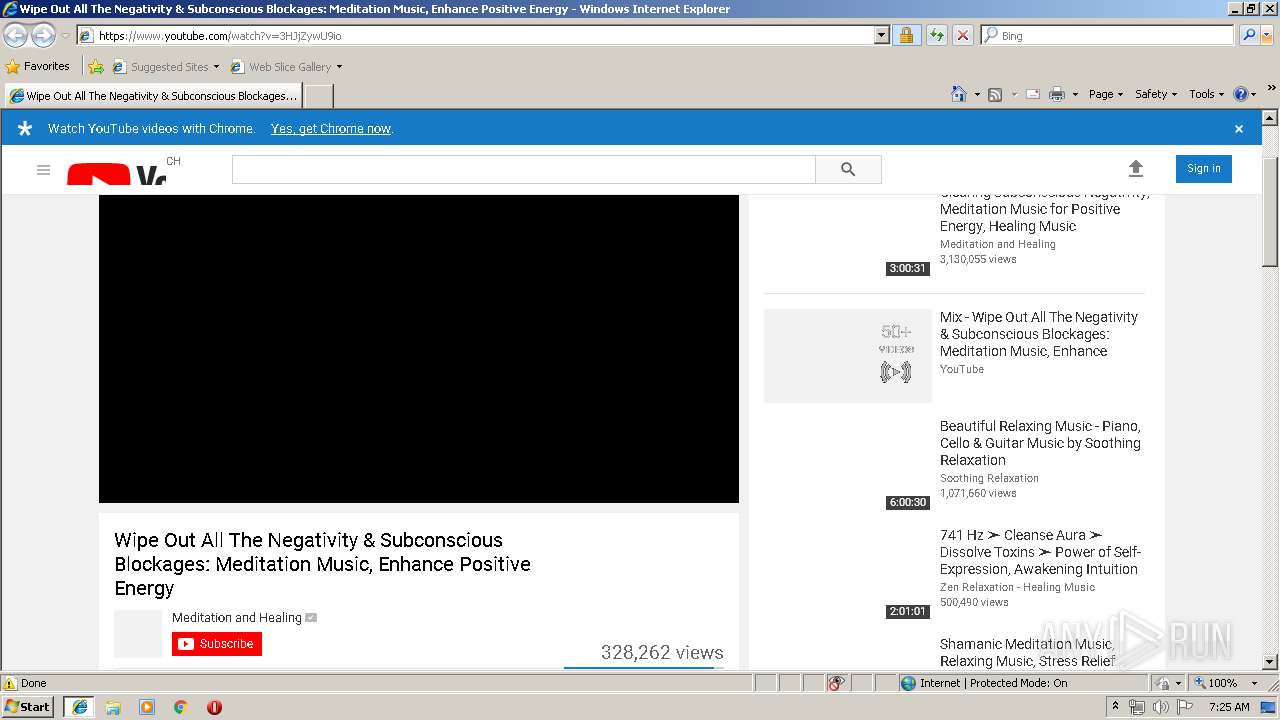The width and height of the screenshot is (1280, 720).
Task: Open Favorites star button
Action: click(38, 66)
